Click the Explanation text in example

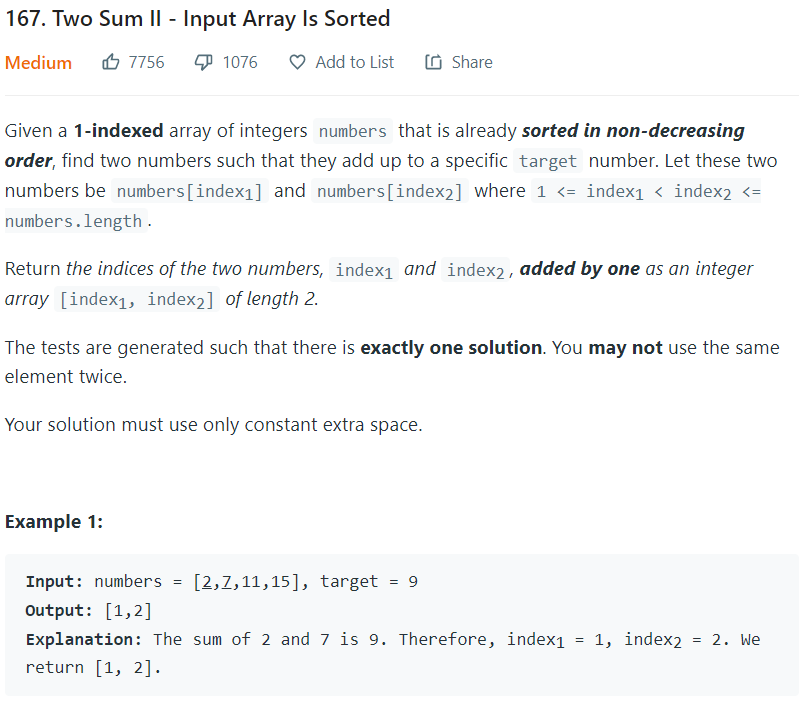click(393, 654)
